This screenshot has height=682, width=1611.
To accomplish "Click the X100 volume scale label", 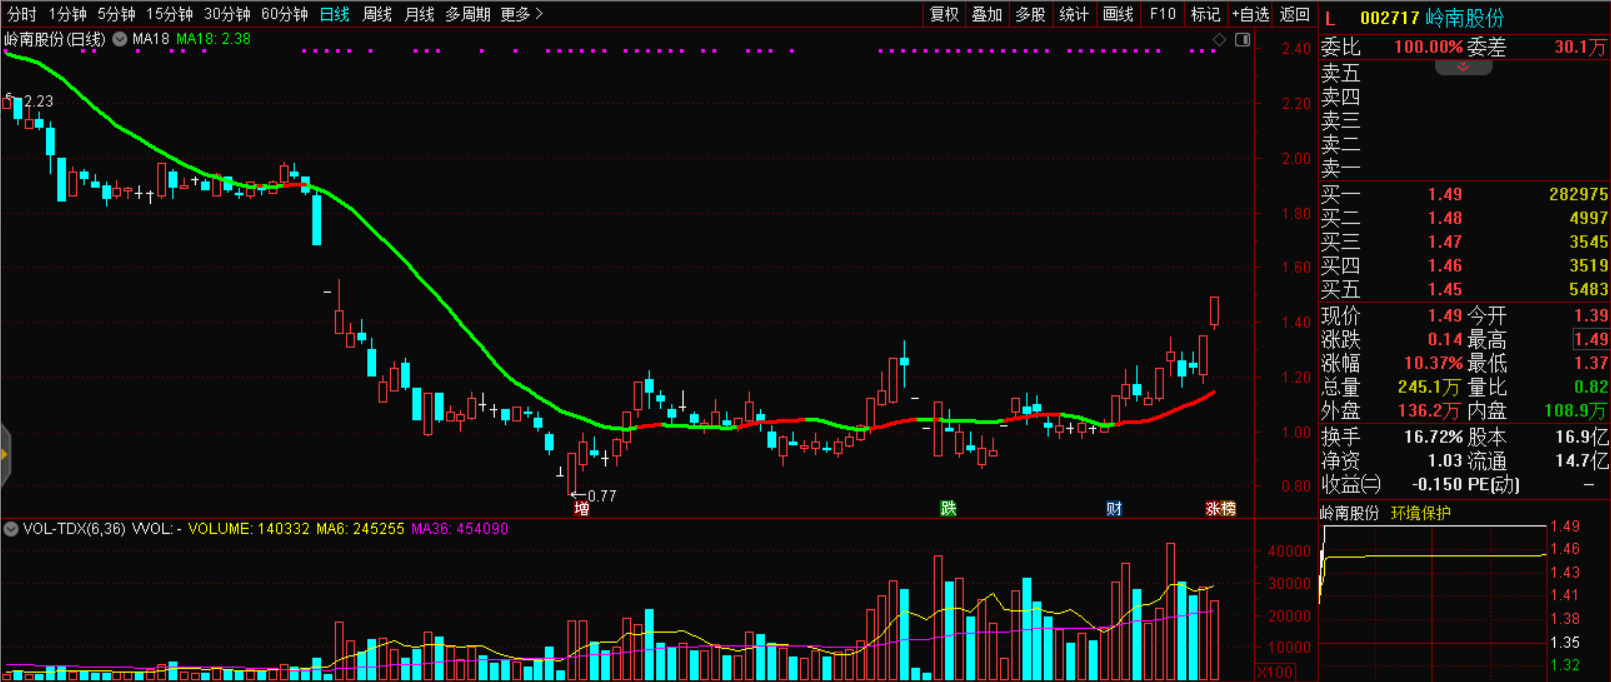I will point(1276,672).
